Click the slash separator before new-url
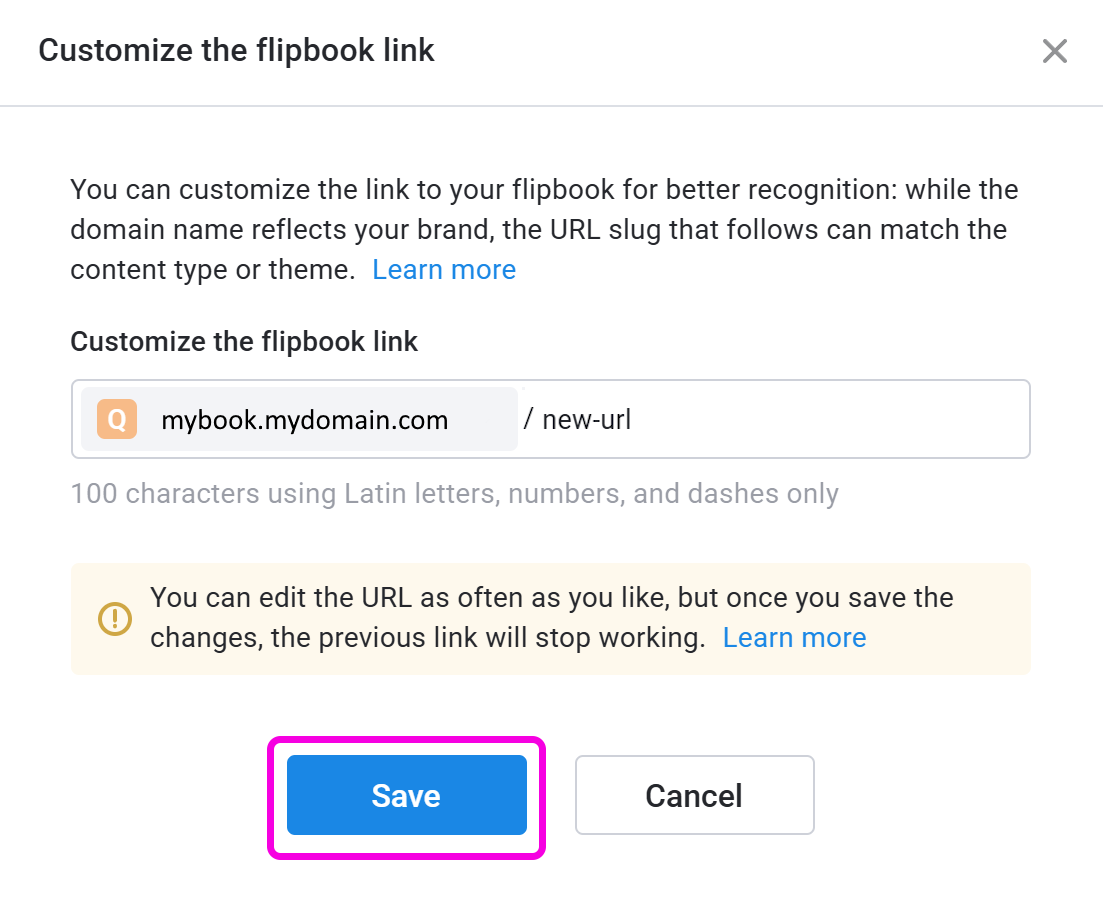 [528, 420]
